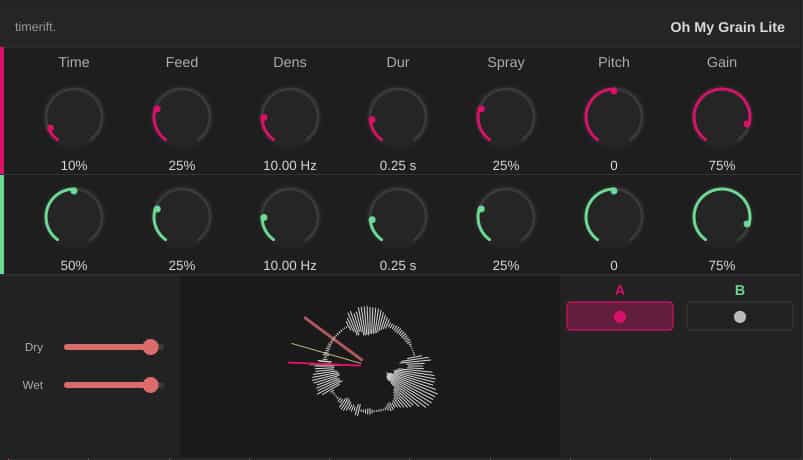The image size is (803, 460).
Task: Click the Spray 25% value in green row
Action: coord(506,265)
